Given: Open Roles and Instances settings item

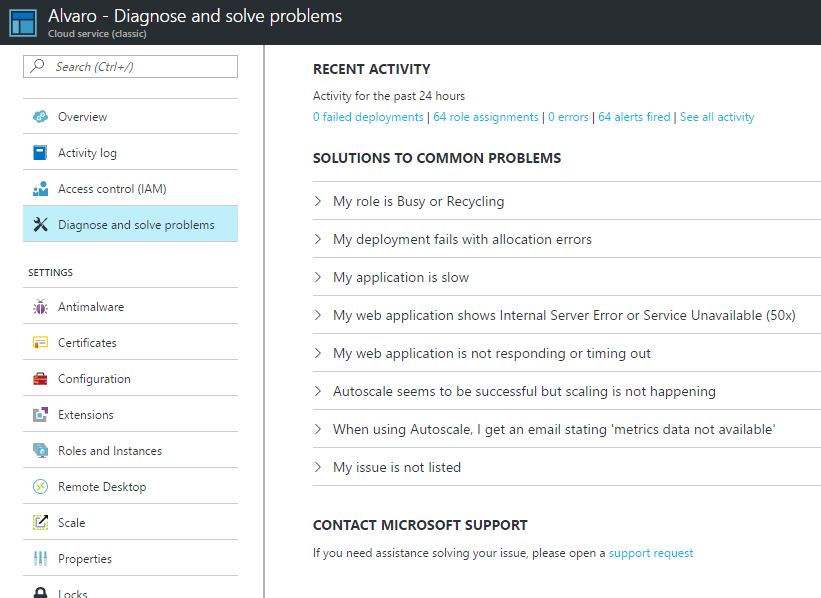Looking at the screenshot, I should tap(130, 450).
